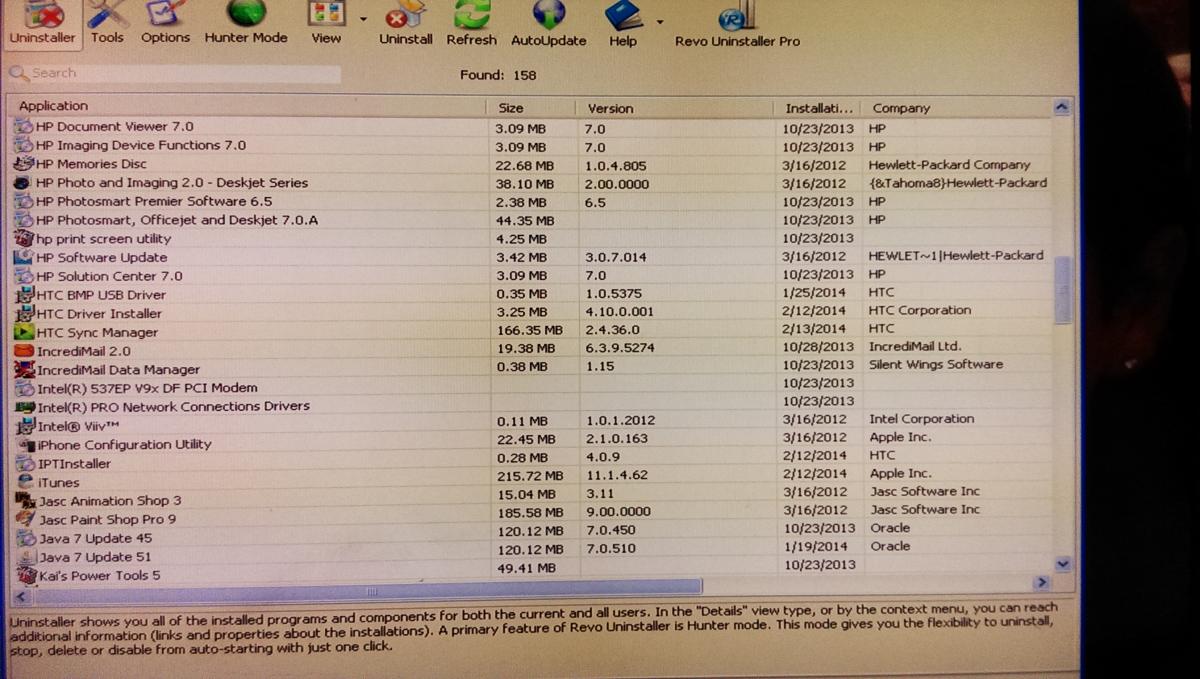This screenshot has height=679, width=1200.
Task: Open the Tools toolbar icon
Action: click(107, 12)
